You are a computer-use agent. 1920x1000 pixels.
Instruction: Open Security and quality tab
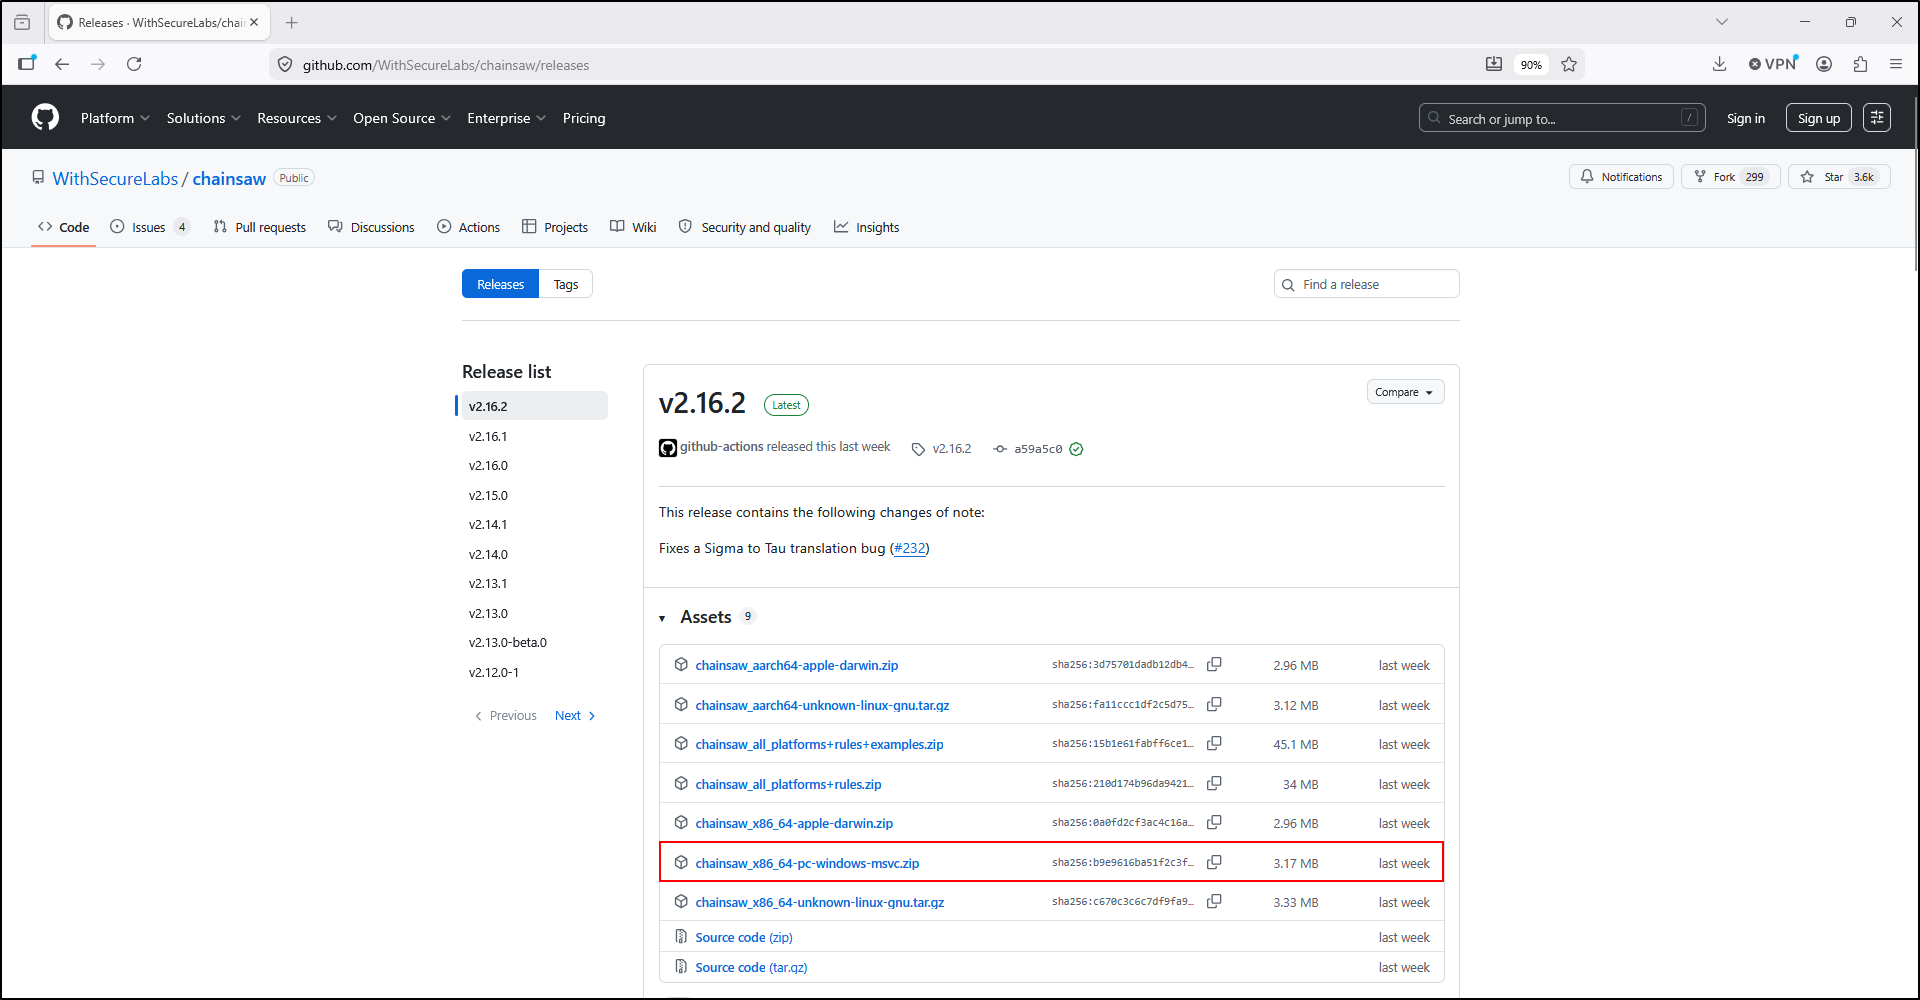point(745,227)
